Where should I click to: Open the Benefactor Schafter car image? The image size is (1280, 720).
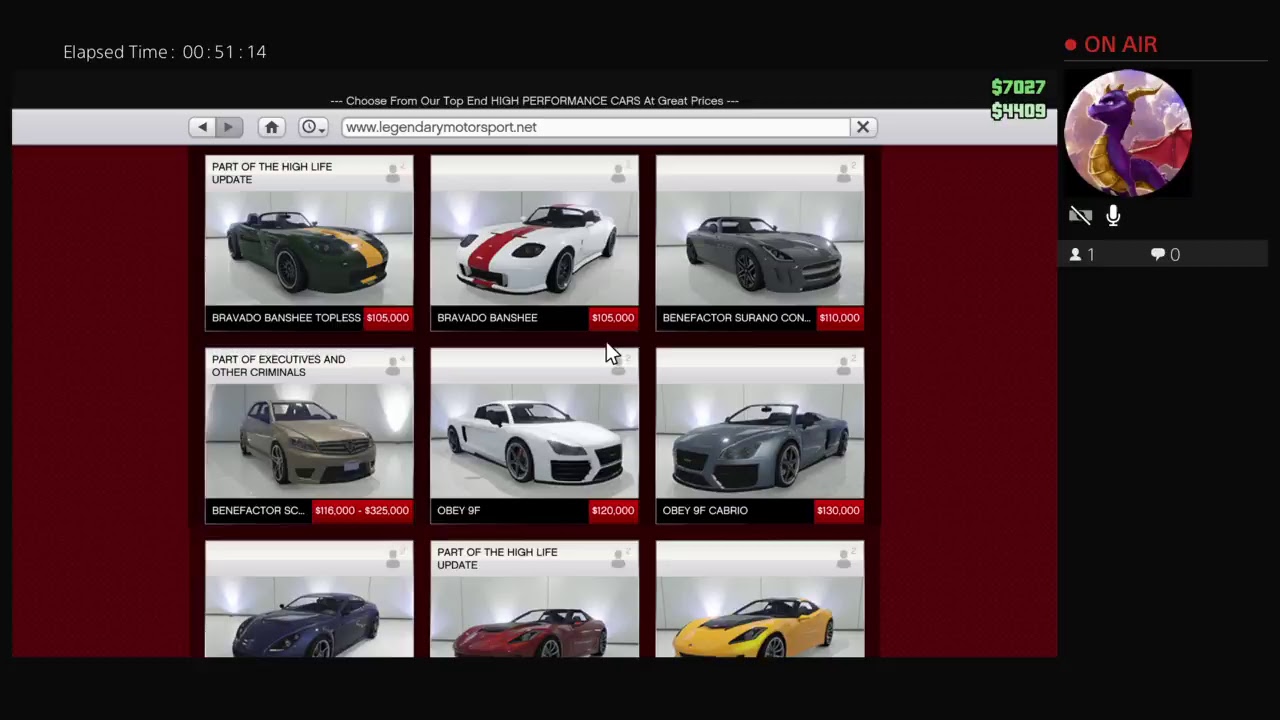(x=309, y=440)
